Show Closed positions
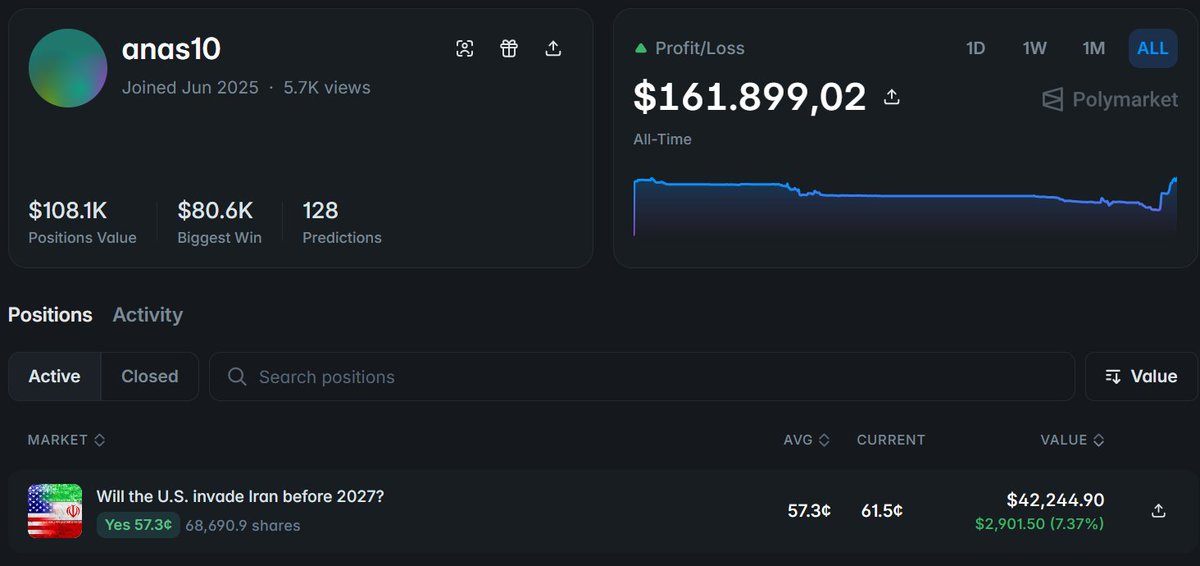 (150, 377)
